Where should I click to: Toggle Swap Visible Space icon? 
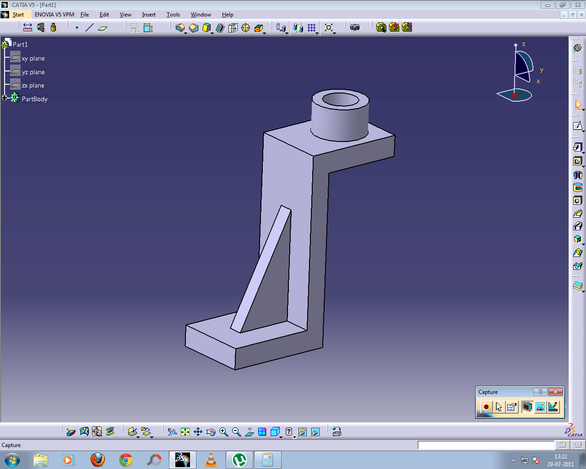(x=315, y=432)
